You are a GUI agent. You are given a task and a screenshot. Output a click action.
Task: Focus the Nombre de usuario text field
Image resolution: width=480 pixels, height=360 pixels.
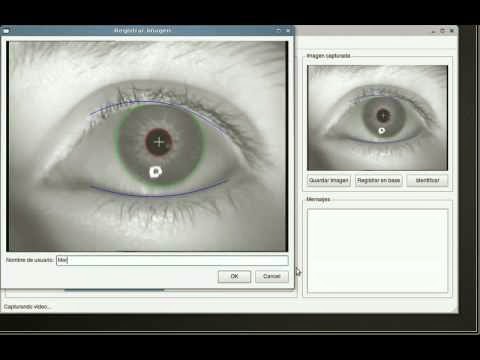pos(172,260)
